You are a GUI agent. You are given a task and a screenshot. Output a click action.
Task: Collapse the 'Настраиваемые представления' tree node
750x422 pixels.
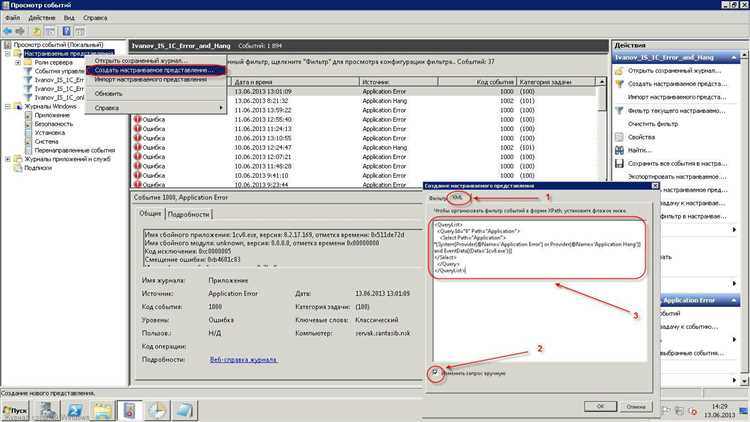(x=8, y=54)
